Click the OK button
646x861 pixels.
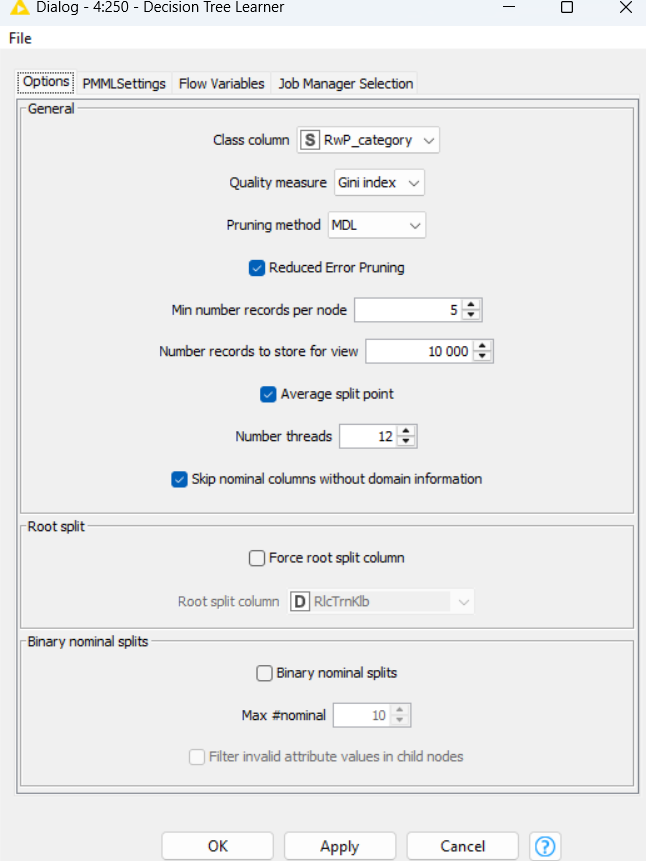pyautogui.click(x=217, y=846)
